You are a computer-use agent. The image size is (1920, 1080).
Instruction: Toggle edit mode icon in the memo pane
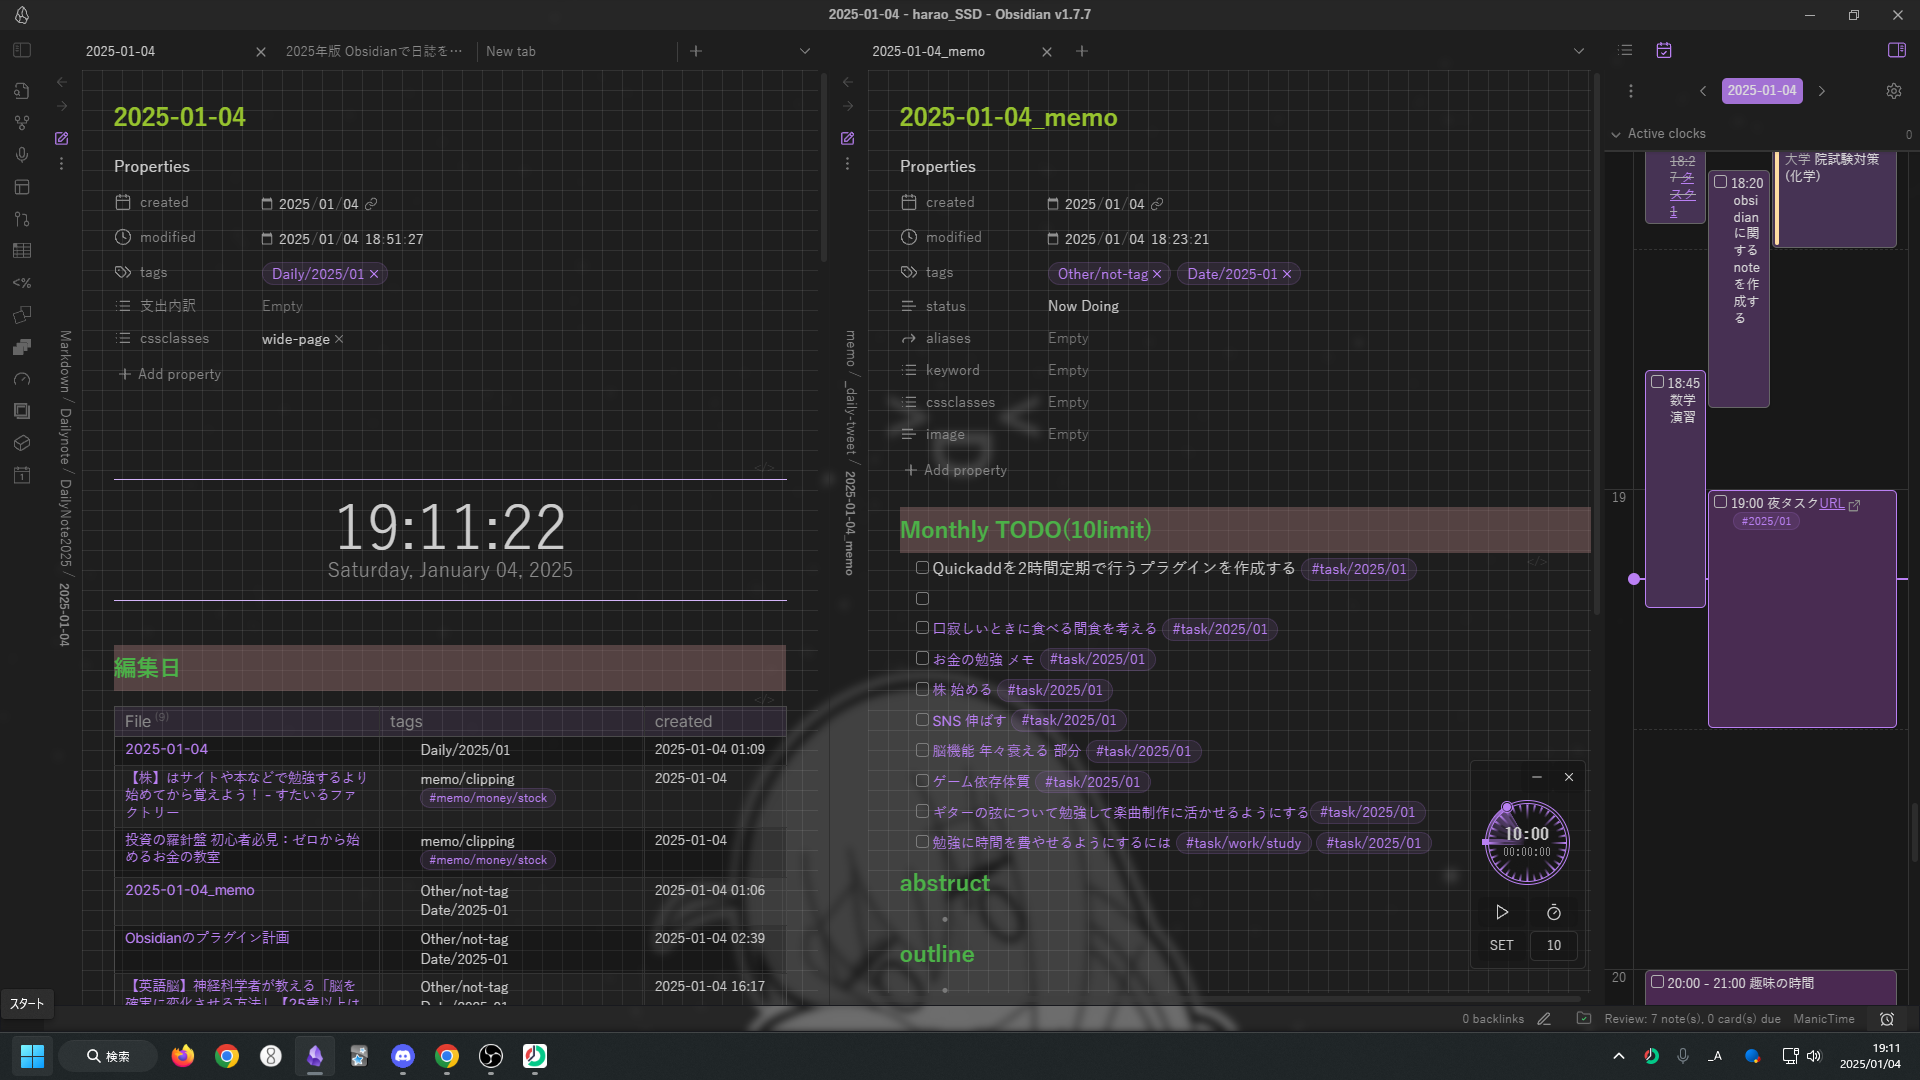point(848,138)
